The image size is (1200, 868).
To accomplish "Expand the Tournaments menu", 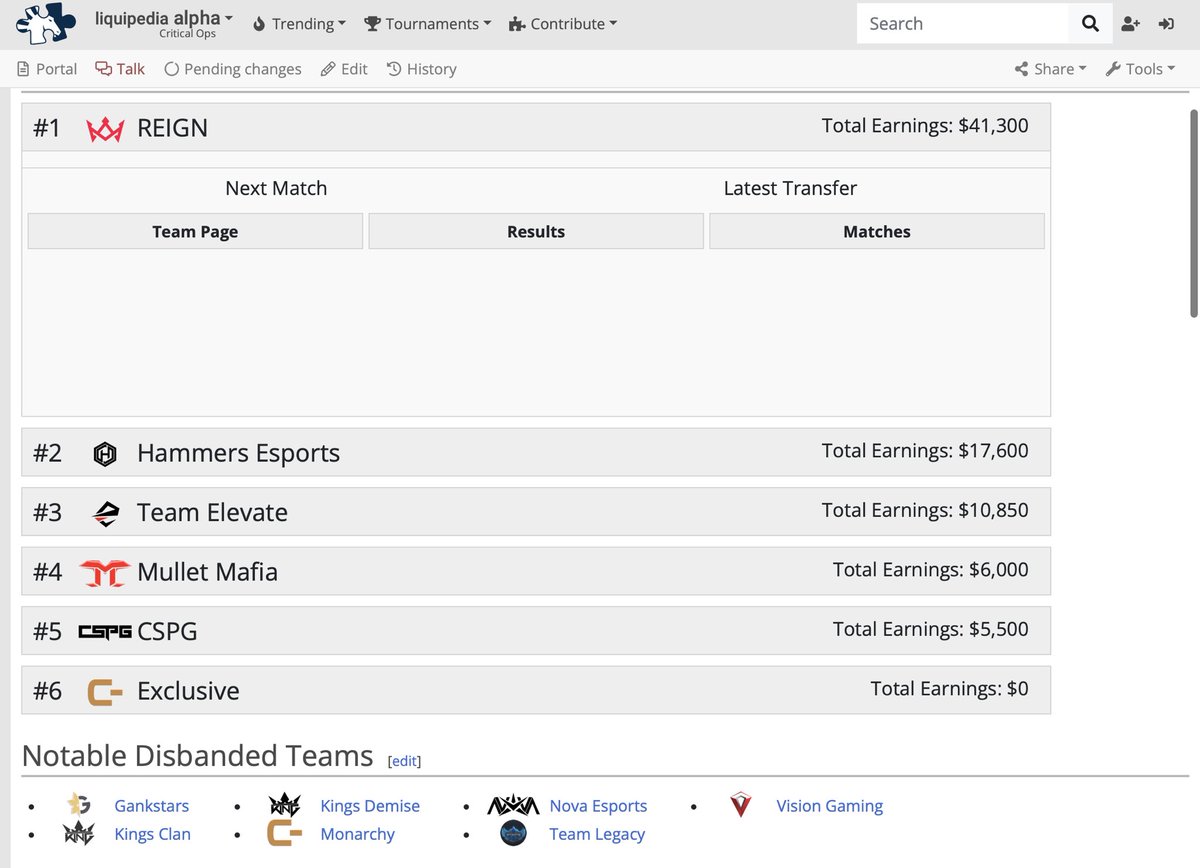I will point(427,24).
